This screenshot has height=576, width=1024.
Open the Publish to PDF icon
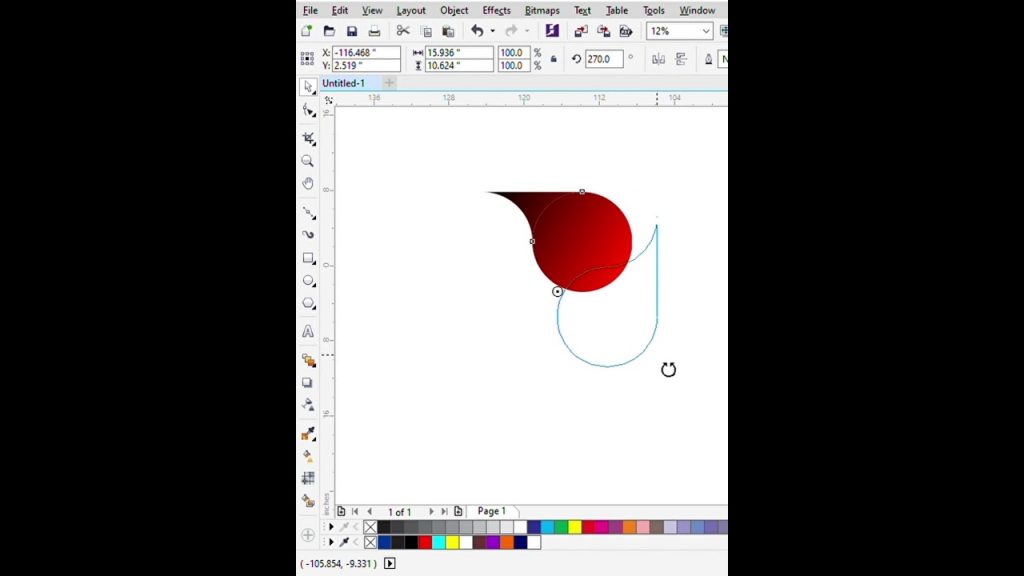625,31
